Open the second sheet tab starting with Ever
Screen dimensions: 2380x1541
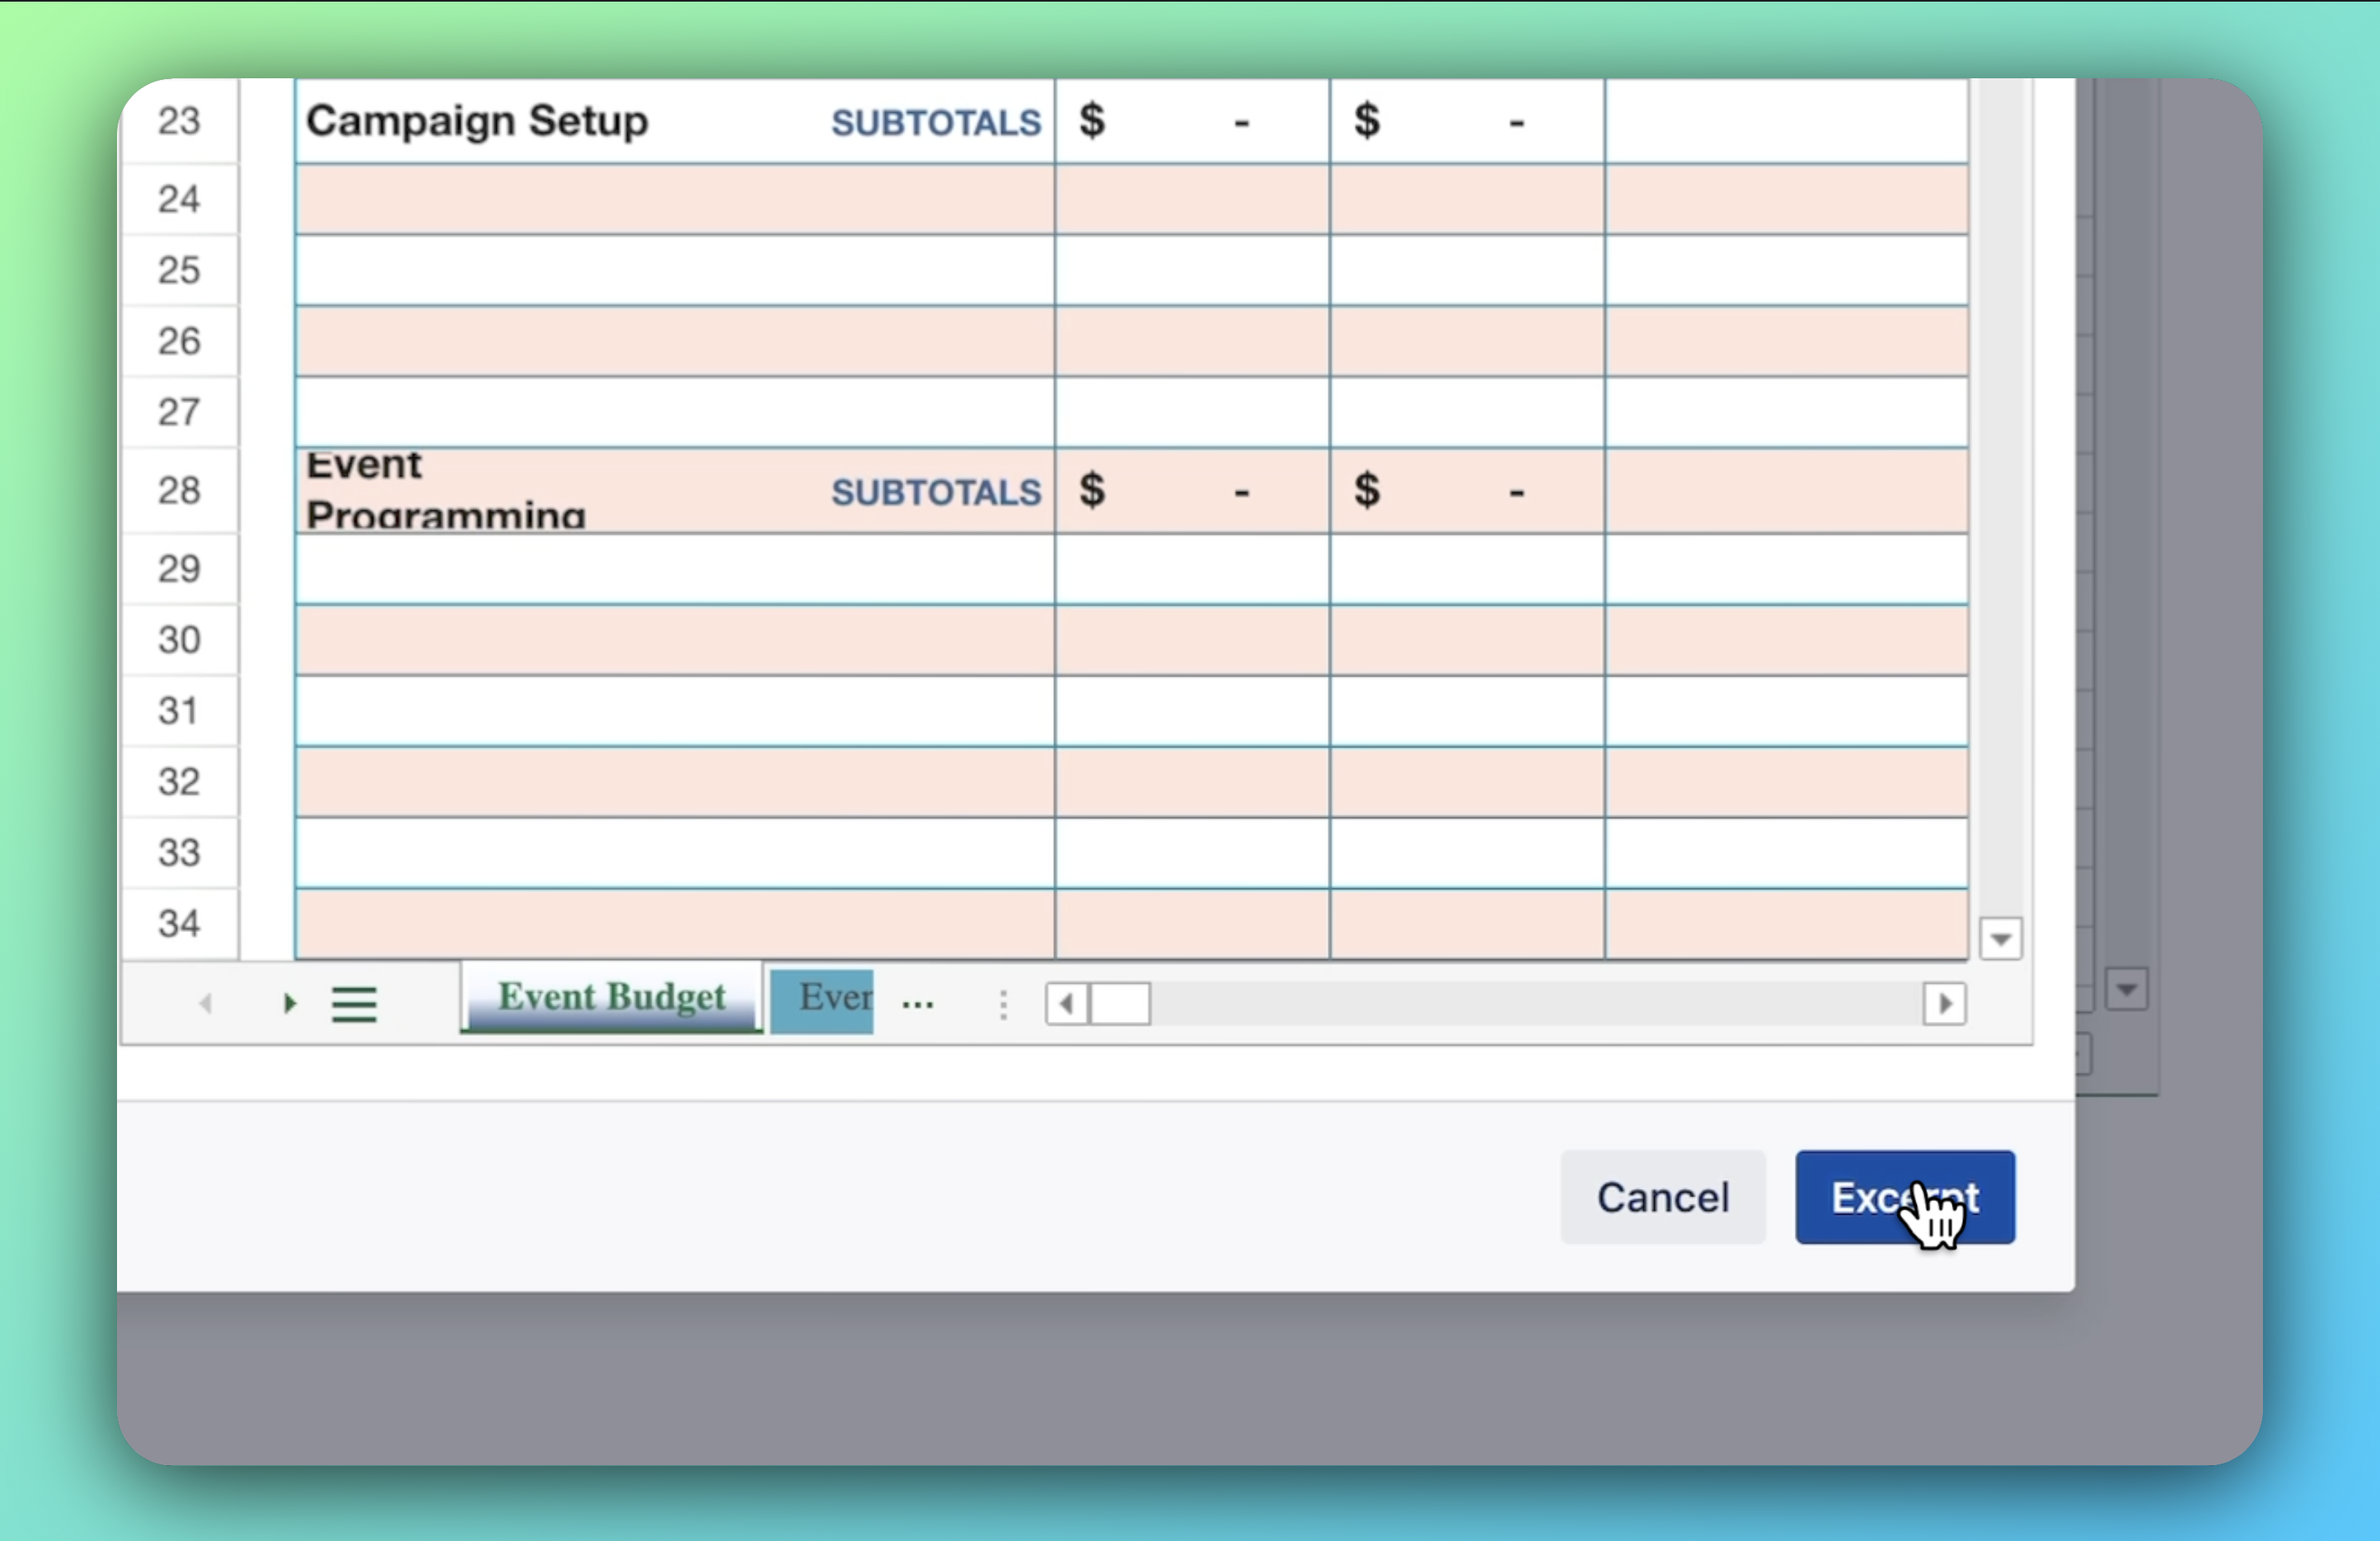tap(822, 1000)
